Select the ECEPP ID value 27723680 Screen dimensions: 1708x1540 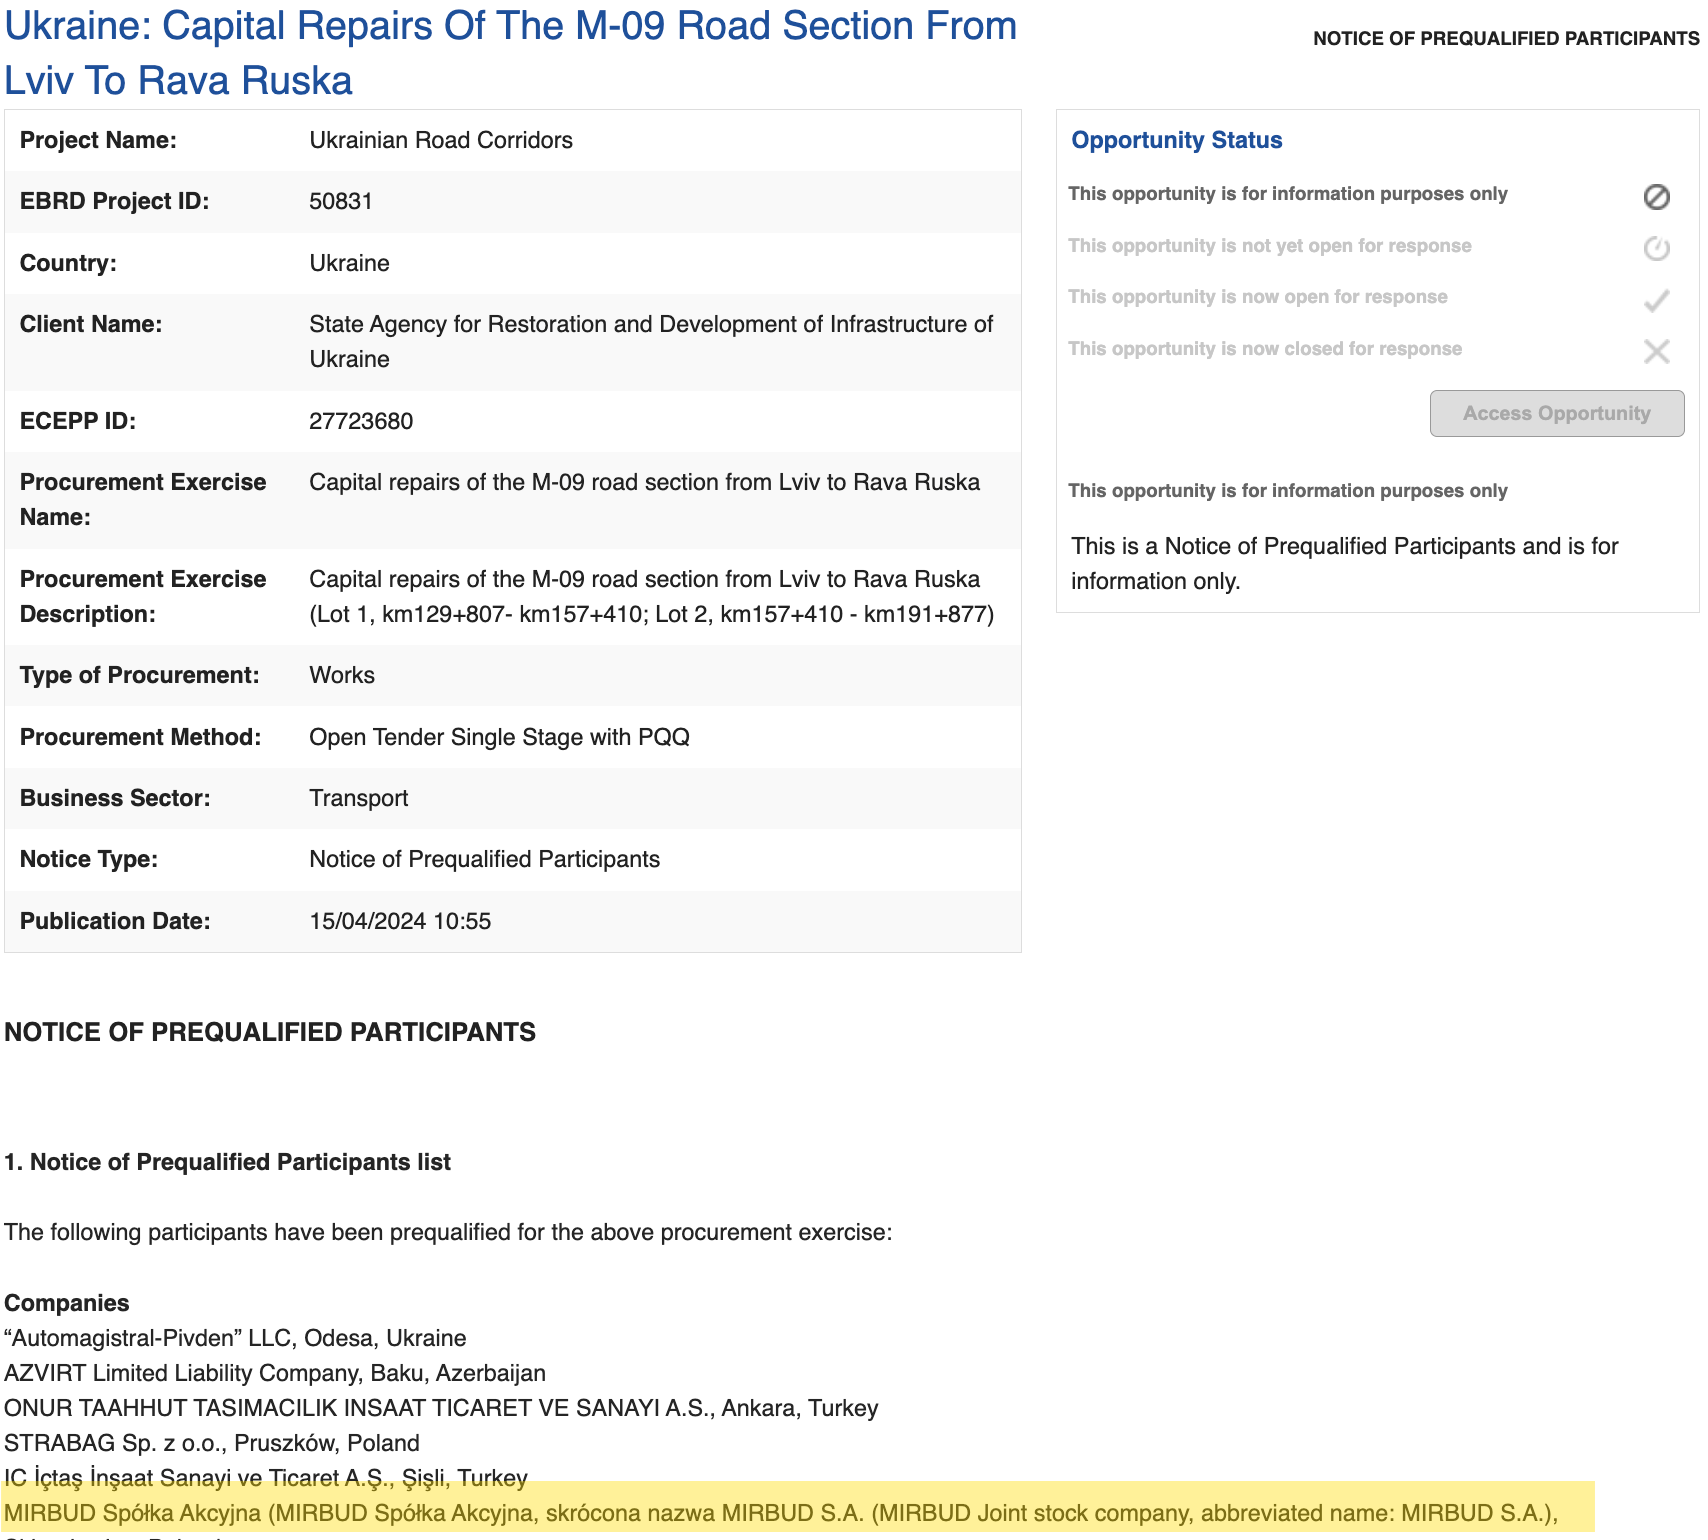point(361,421)
